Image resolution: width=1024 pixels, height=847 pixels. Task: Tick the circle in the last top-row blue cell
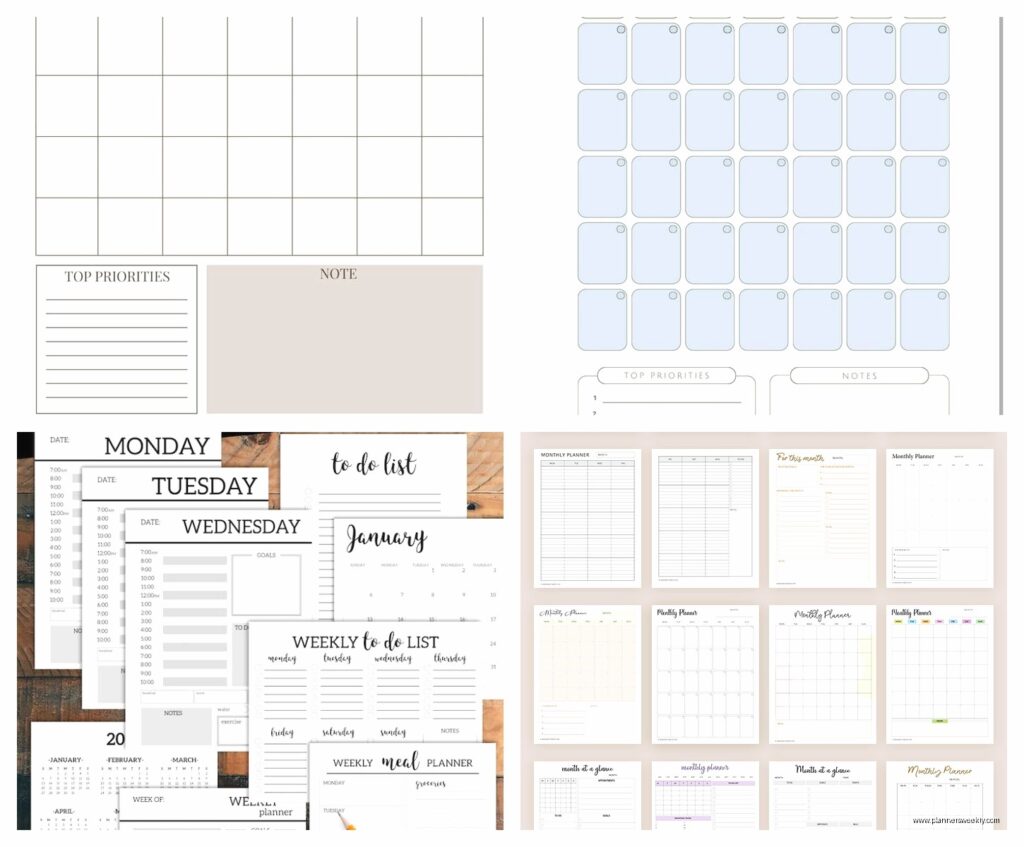(x=942, y=31)
